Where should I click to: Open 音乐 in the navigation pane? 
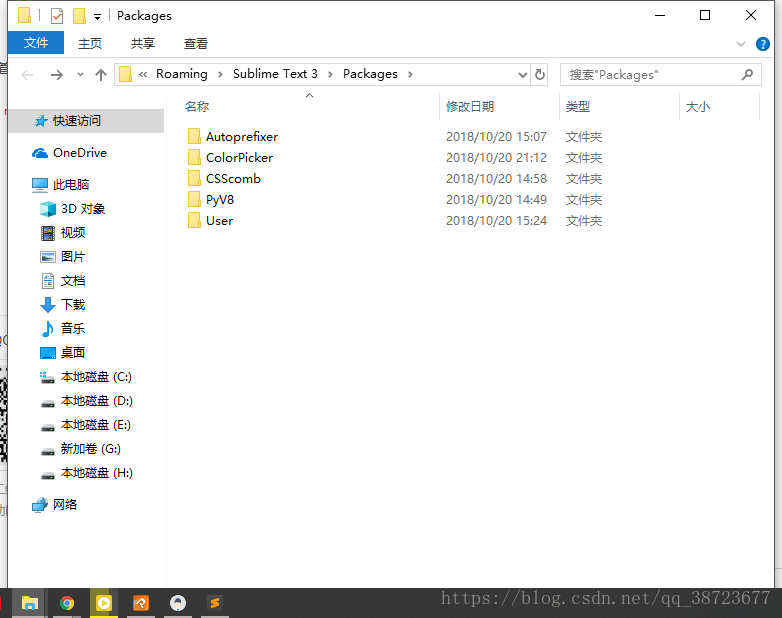[x=73, y=328]
